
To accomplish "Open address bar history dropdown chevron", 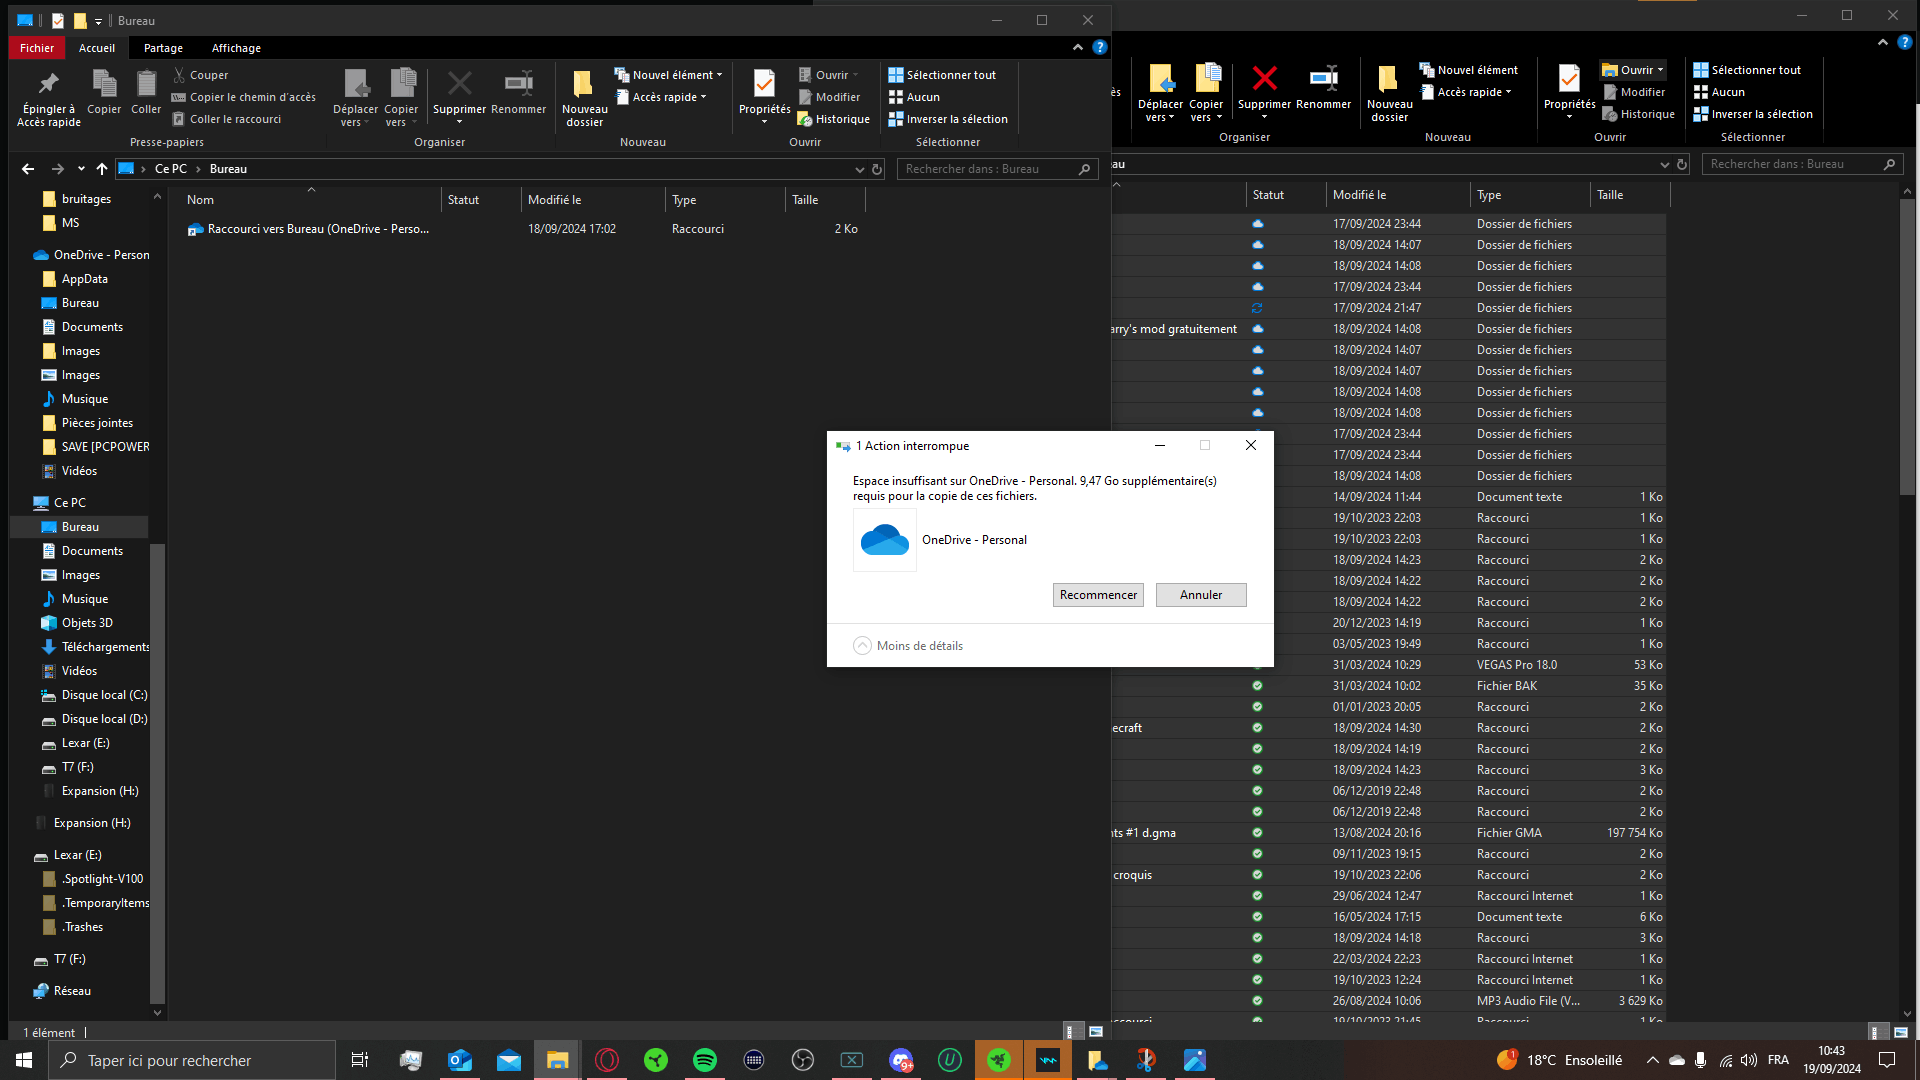I will click(859, 169).
